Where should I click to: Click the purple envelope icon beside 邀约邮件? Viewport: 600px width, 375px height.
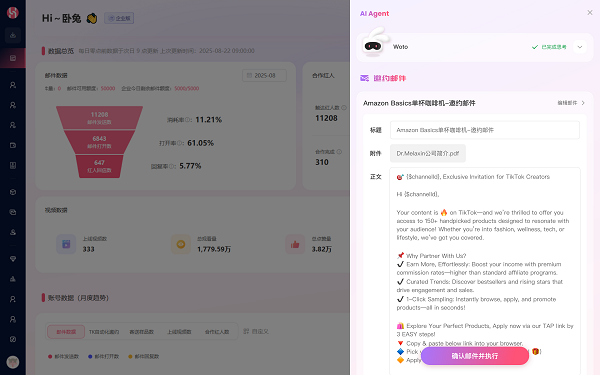[364, 78]
